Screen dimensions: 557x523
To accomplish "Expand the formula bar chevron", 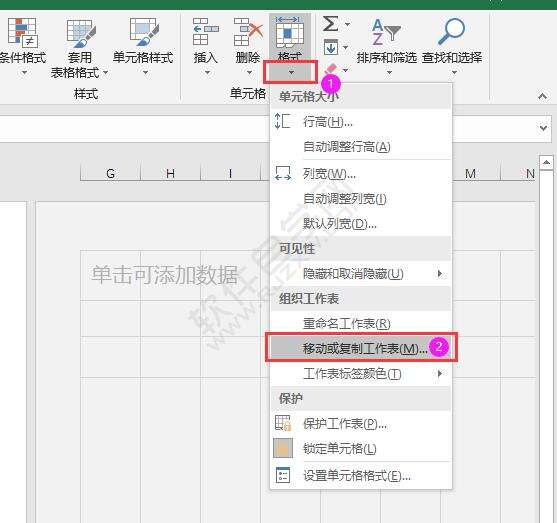I will tap(543, 128).
